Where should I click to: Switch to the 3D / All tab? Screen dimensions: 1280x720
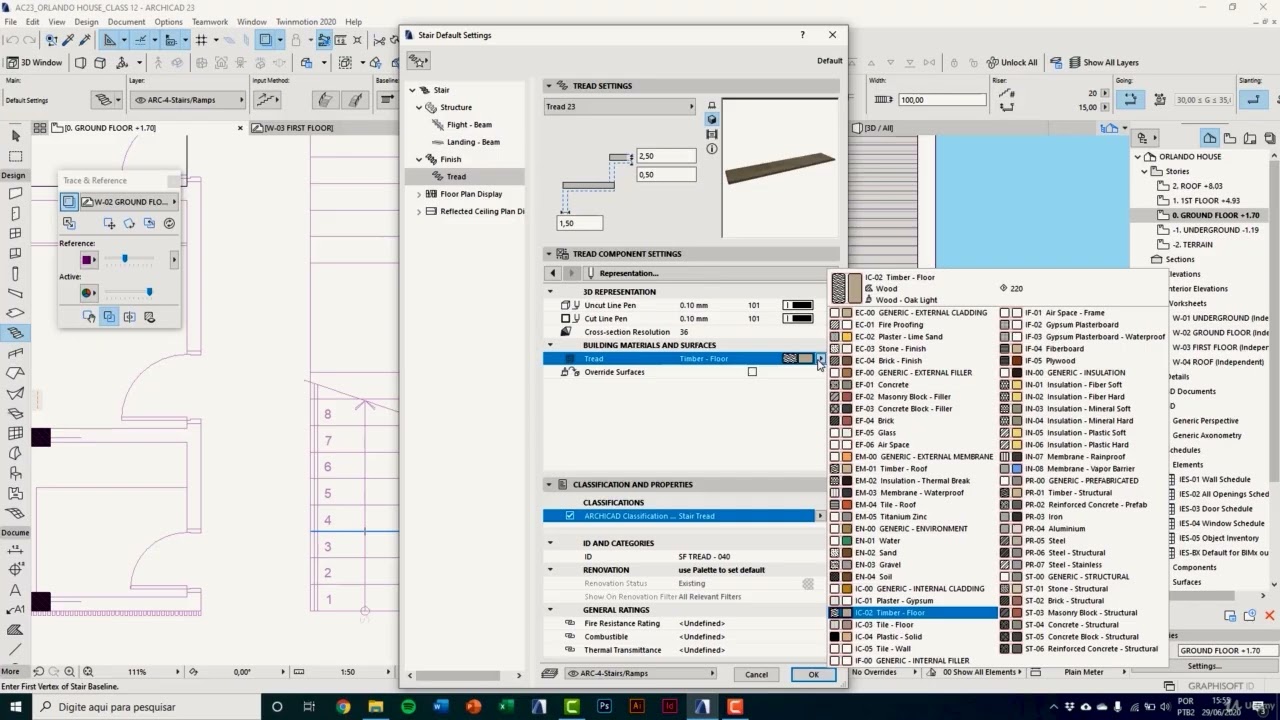tap(879, 128)
